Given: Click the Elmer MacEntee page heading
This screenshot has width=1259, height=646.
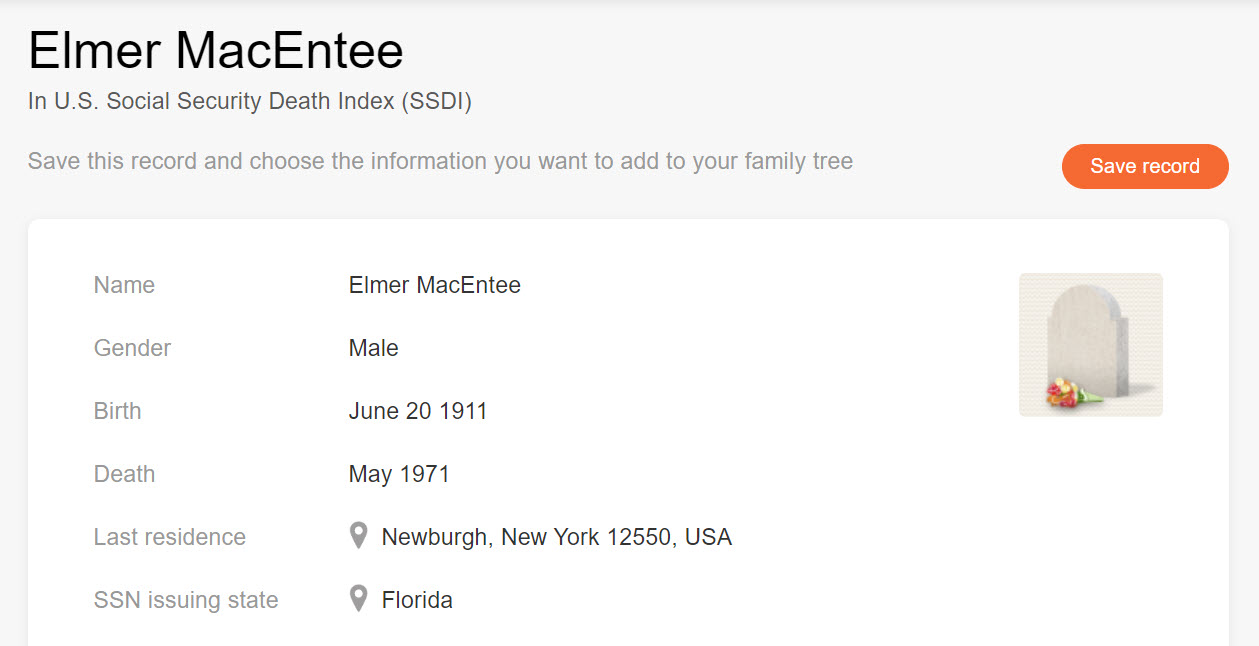Looking at the screenshot, I should [x=216, y=50].
